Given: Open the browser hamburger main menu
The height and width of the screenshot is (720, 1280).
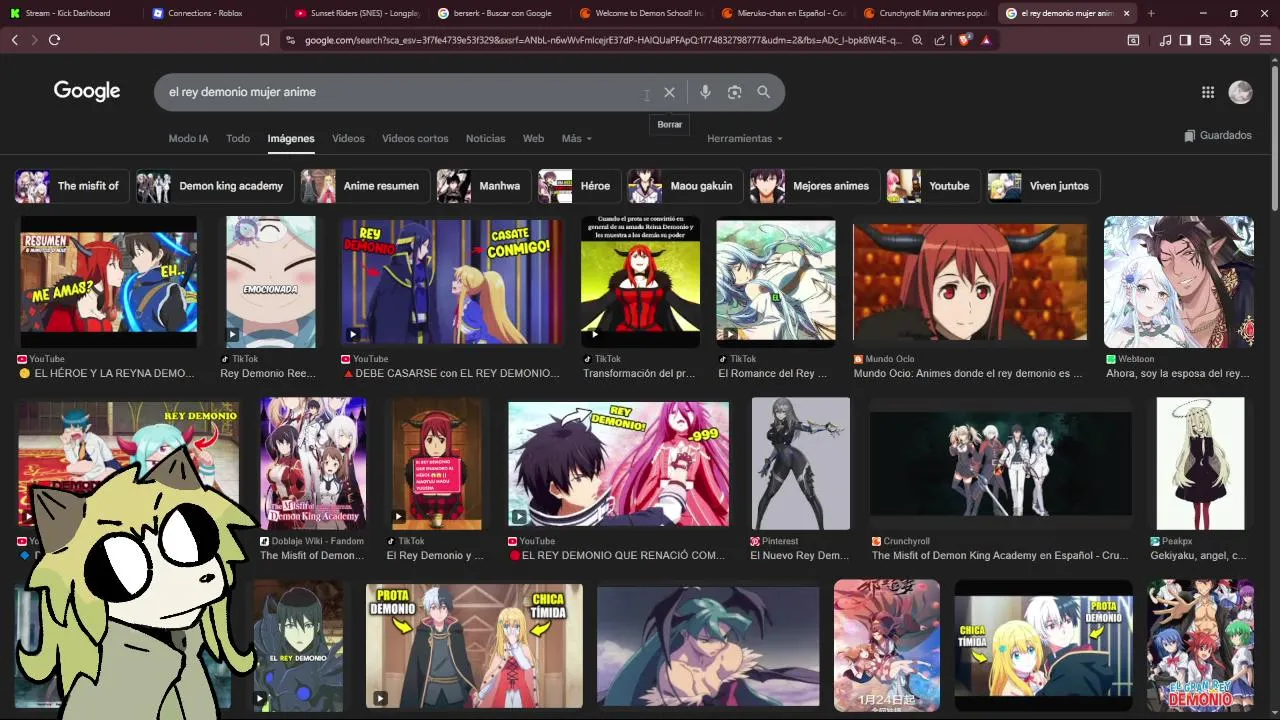Looking at the screenshot, I should point(1266,40).
